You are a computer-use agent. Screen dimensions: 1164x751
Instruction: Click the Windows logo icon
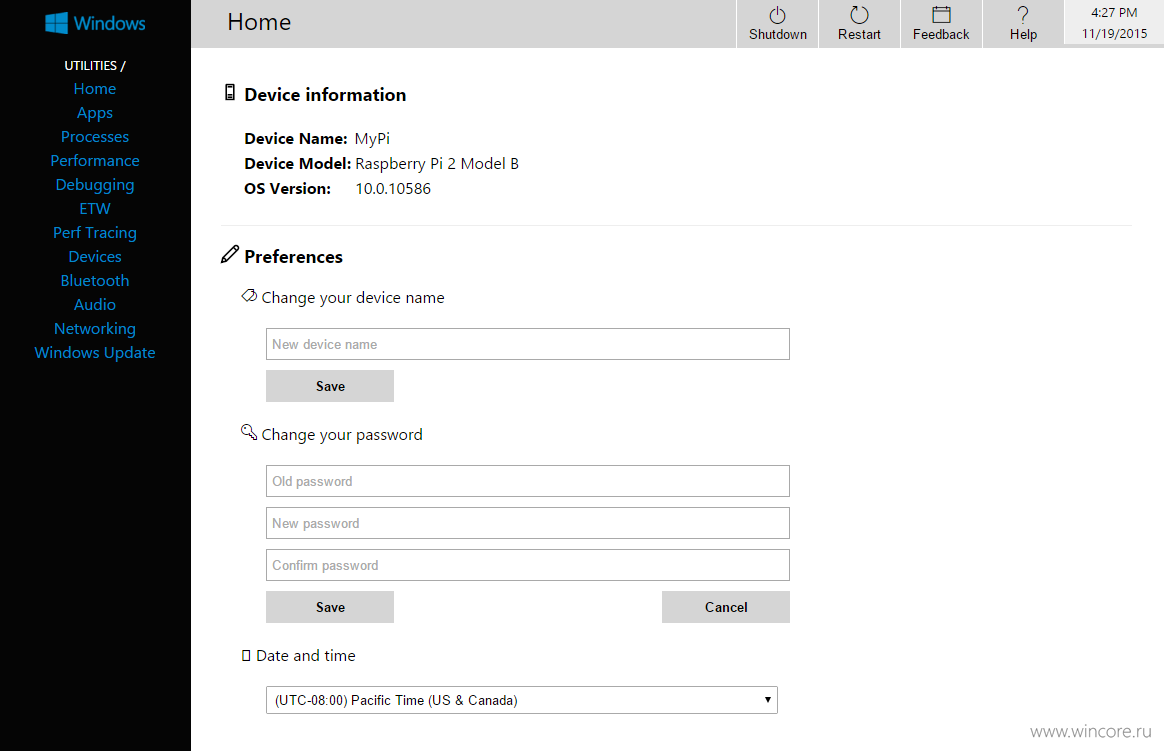click(x=56, y=23)
